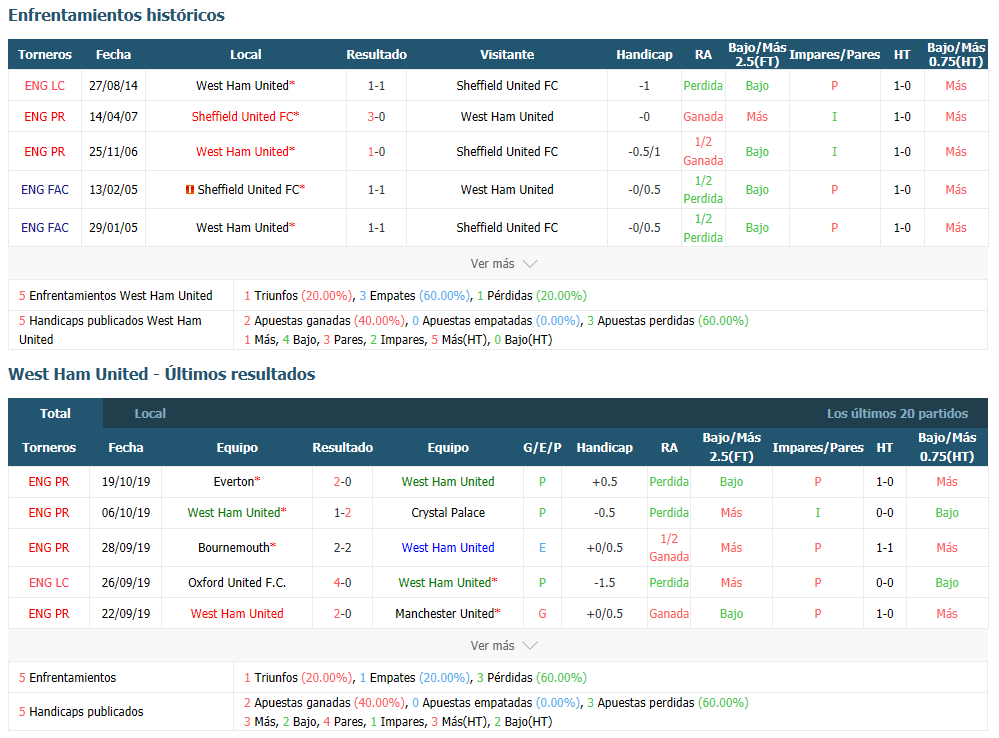Click 5 Enfrentamientos West Ham United summary
The width and height of the screenshot is (999, 738).
(115, 296)
